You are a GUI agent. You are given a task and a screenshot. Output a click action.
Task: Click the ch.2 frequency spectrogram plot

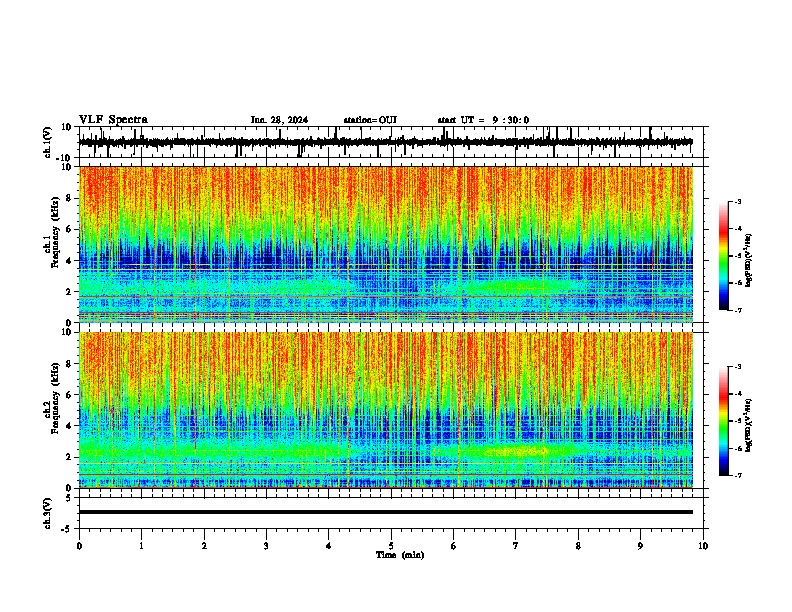click(386, 410)
